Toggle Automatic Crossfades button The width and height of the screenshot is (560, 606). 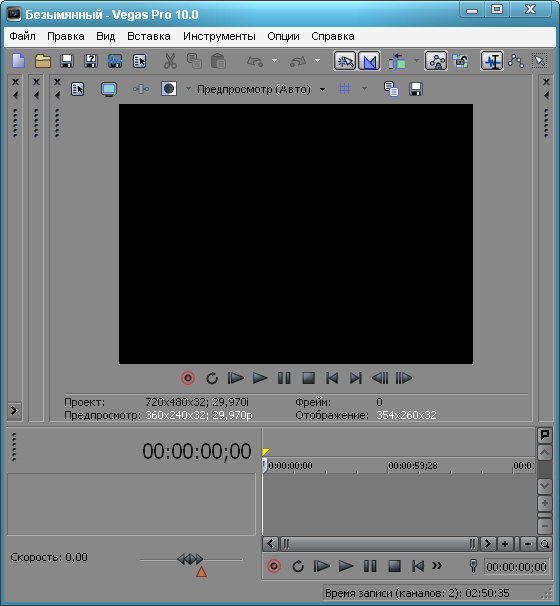point(369,61)
